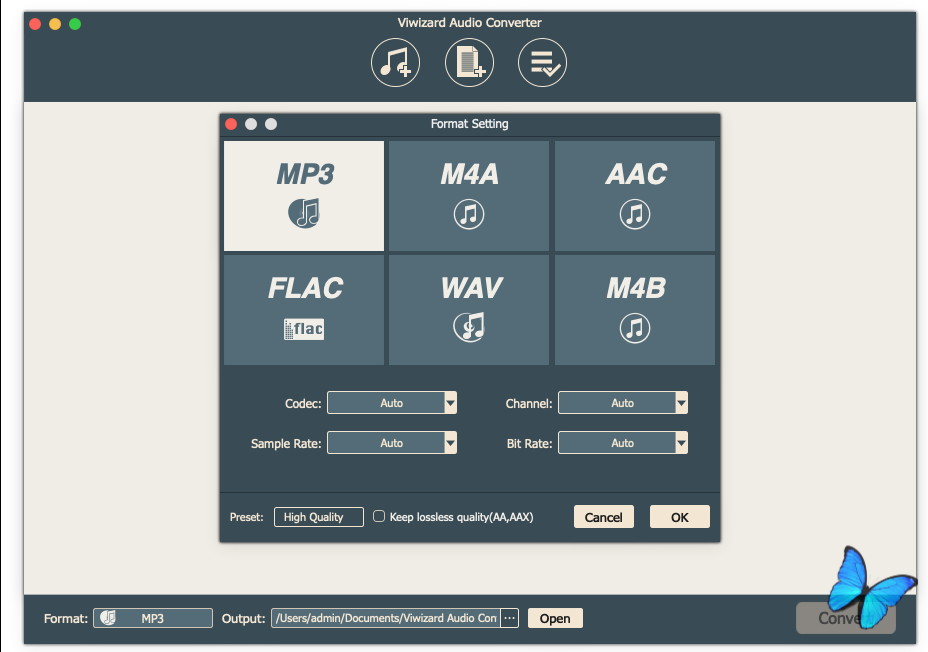Screen dimensions: 928x652
Task: Select the M4B format tile
Action: coord(635,310)
